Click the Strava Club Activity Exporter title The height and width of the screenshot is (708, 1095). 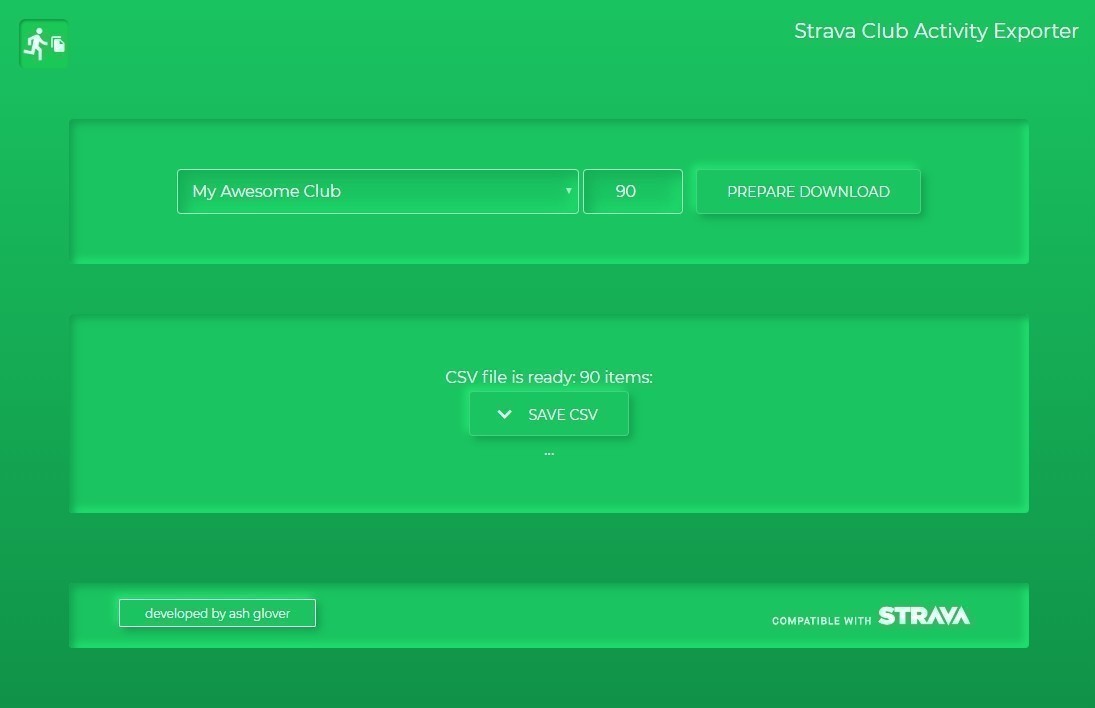coord(936,31)
